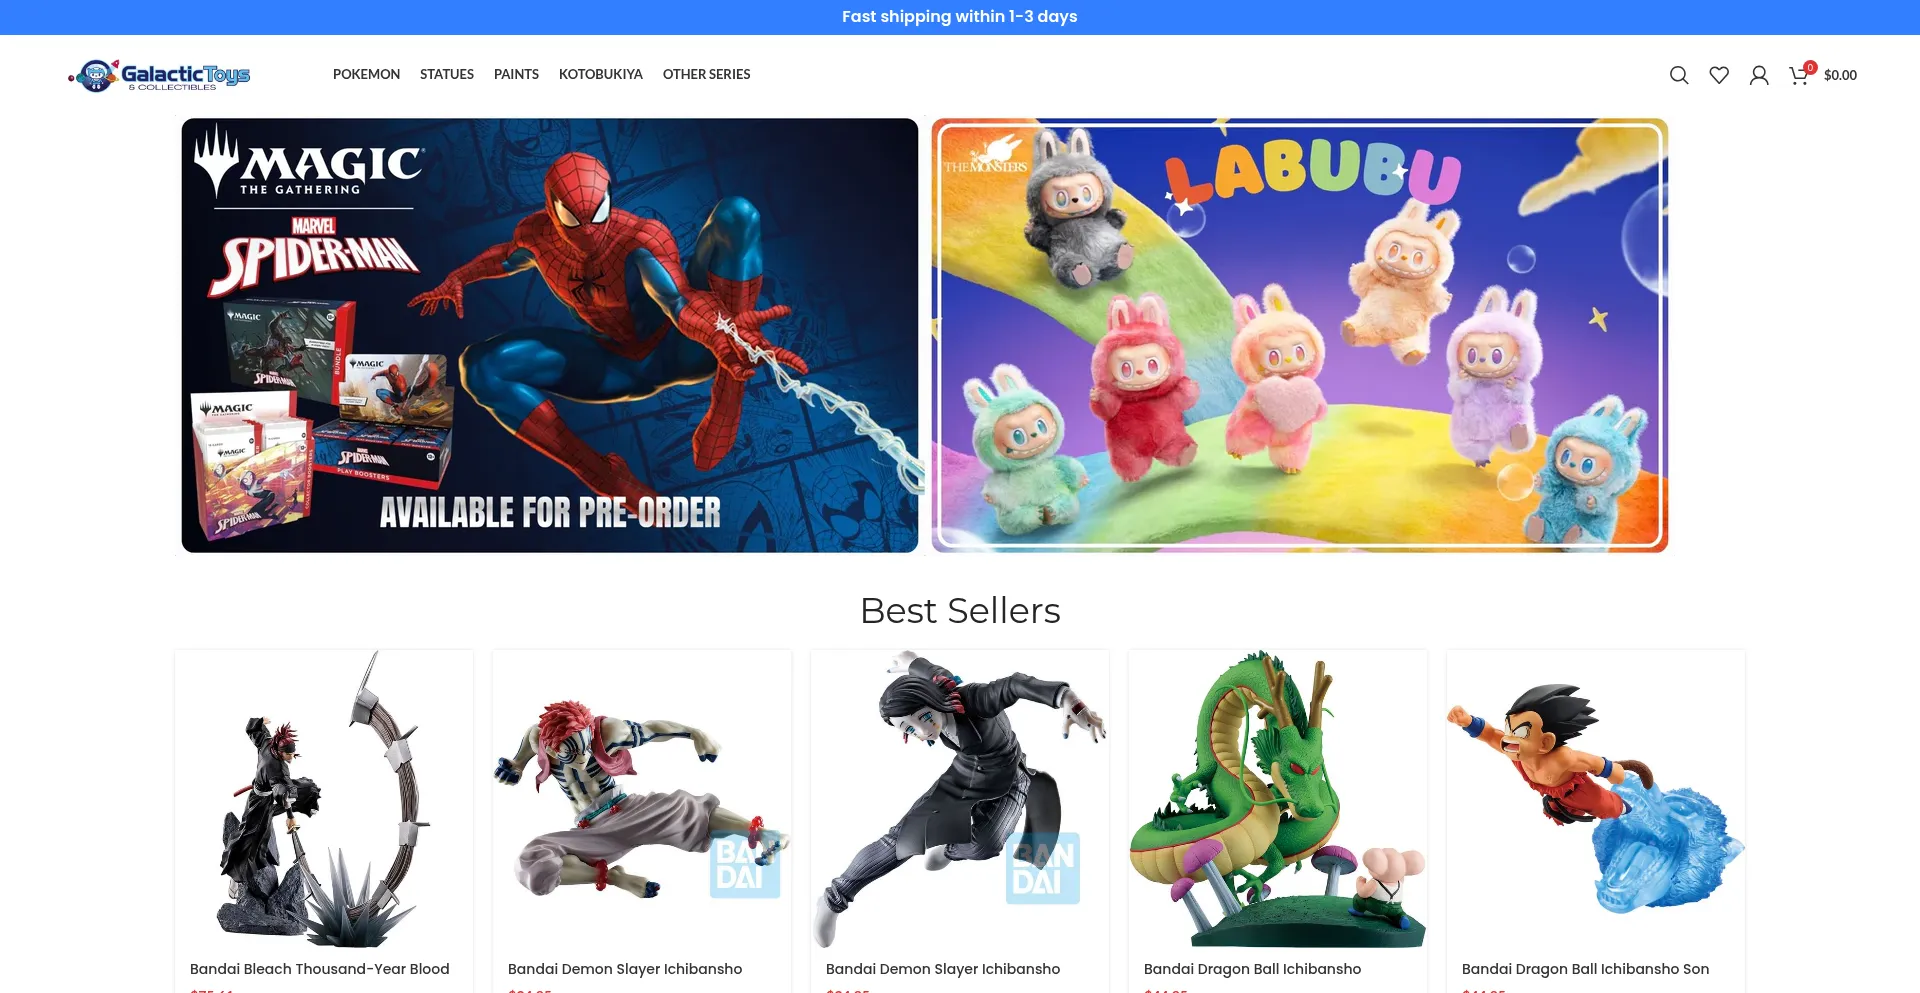Open the shopping cart icon

(1799, 75)
